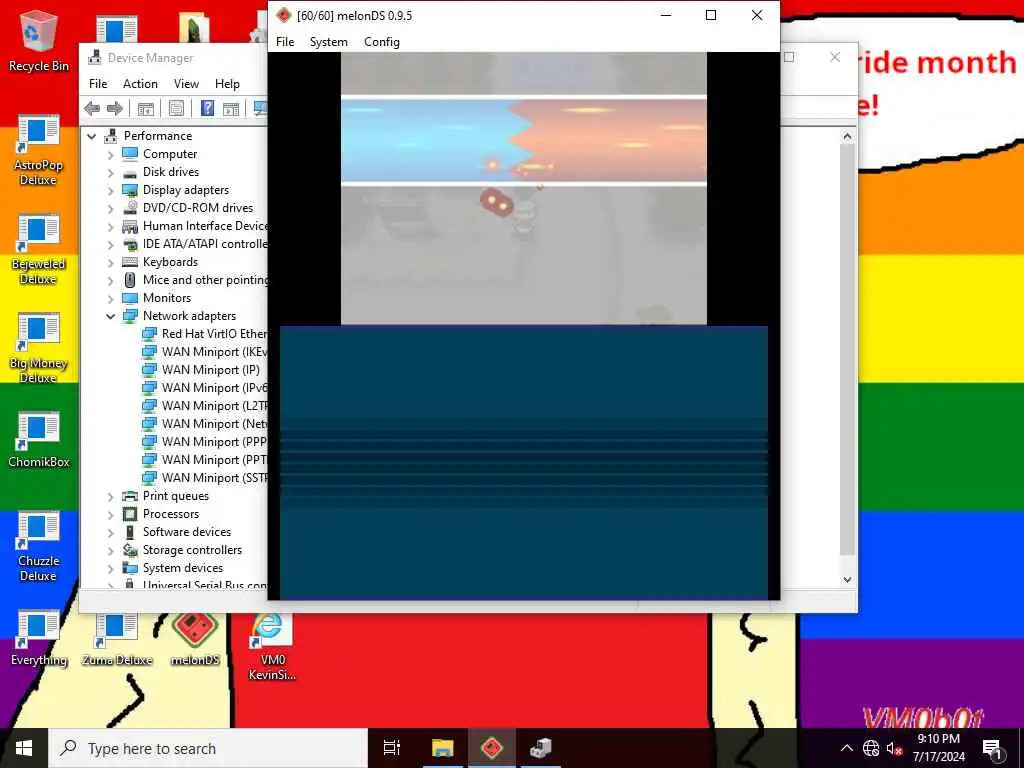Select melonDS desktop icon

pyautogui.click(x=195, y=639)
